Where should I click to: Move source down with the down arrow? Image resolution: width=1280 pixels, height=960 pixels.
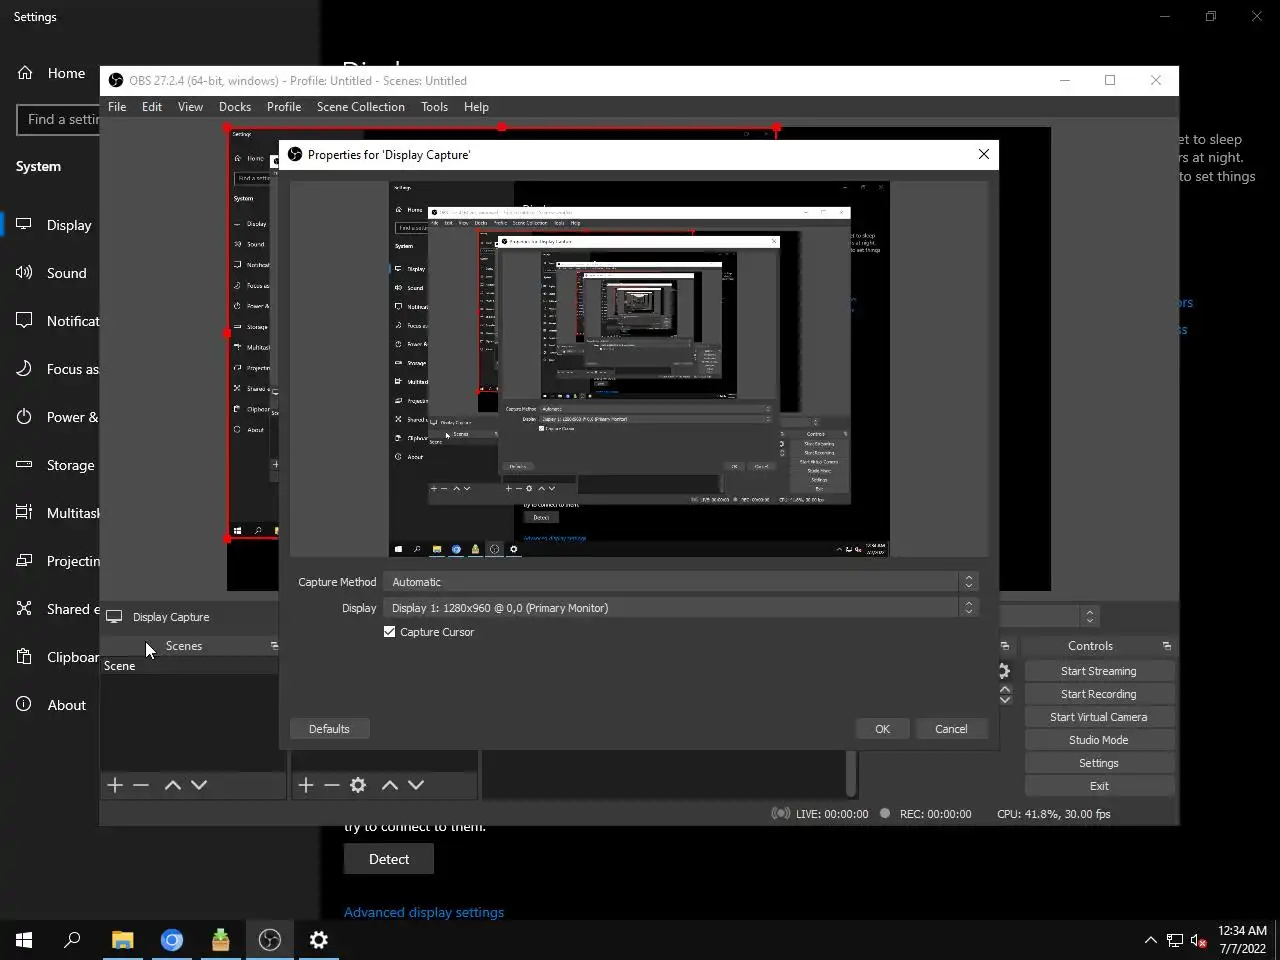[x=416, y=785]
